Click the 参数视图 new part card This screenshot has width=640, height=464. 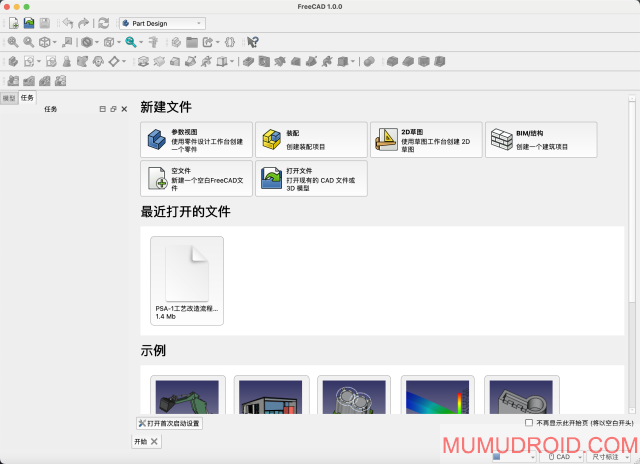pos(196,140)
